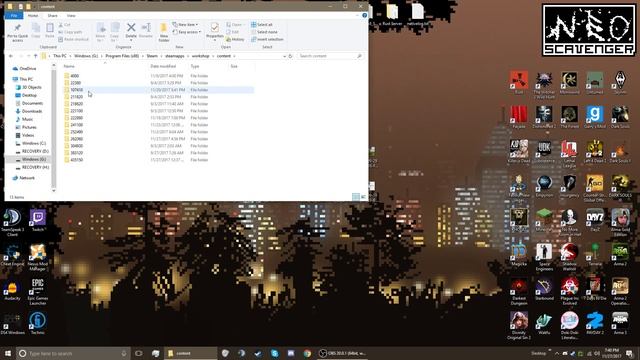This screenshot has width=640, height=360.
Task: Select the folder named 304930
Action: [77, 146]
